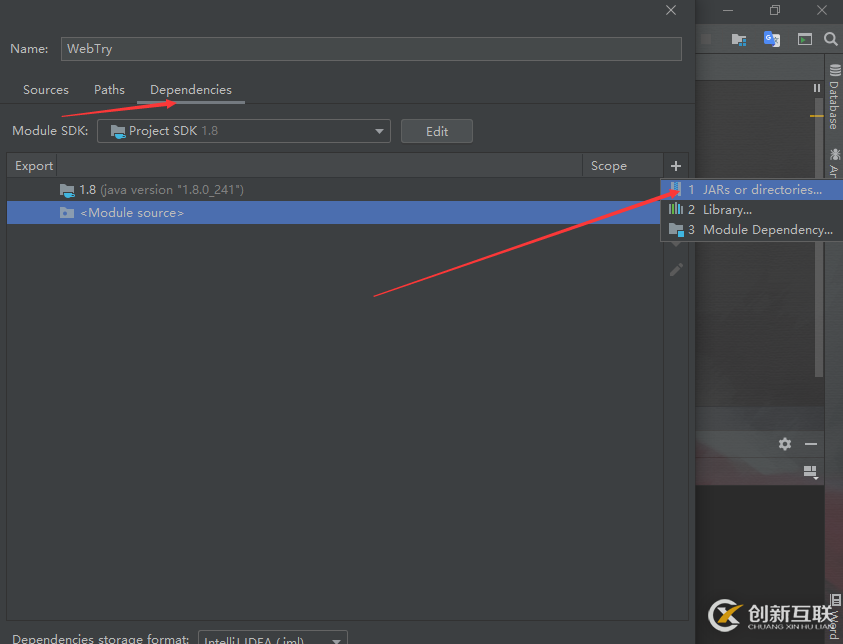This screenshot has width=843, height=644.
Task: Click the IDE editor vertical scrollbar
Action: [x=819, y=239]
